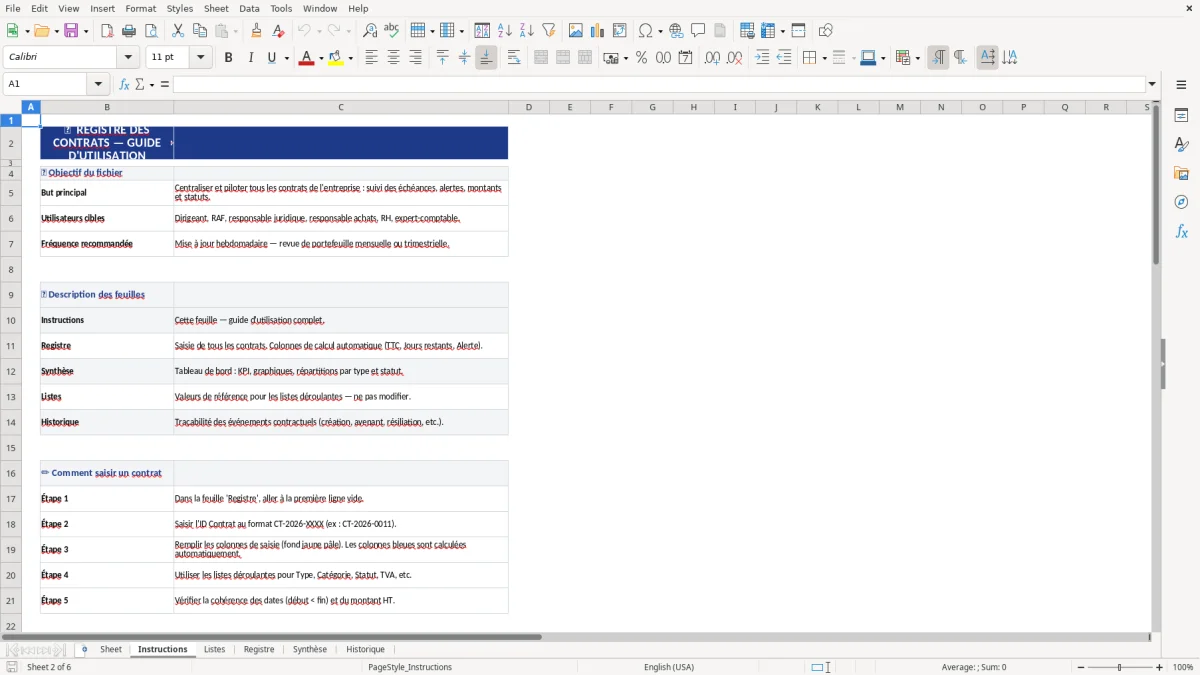1200x675 pixels.
Task: Click the Function Wizard fx icon
Action: tap(124, 84)
